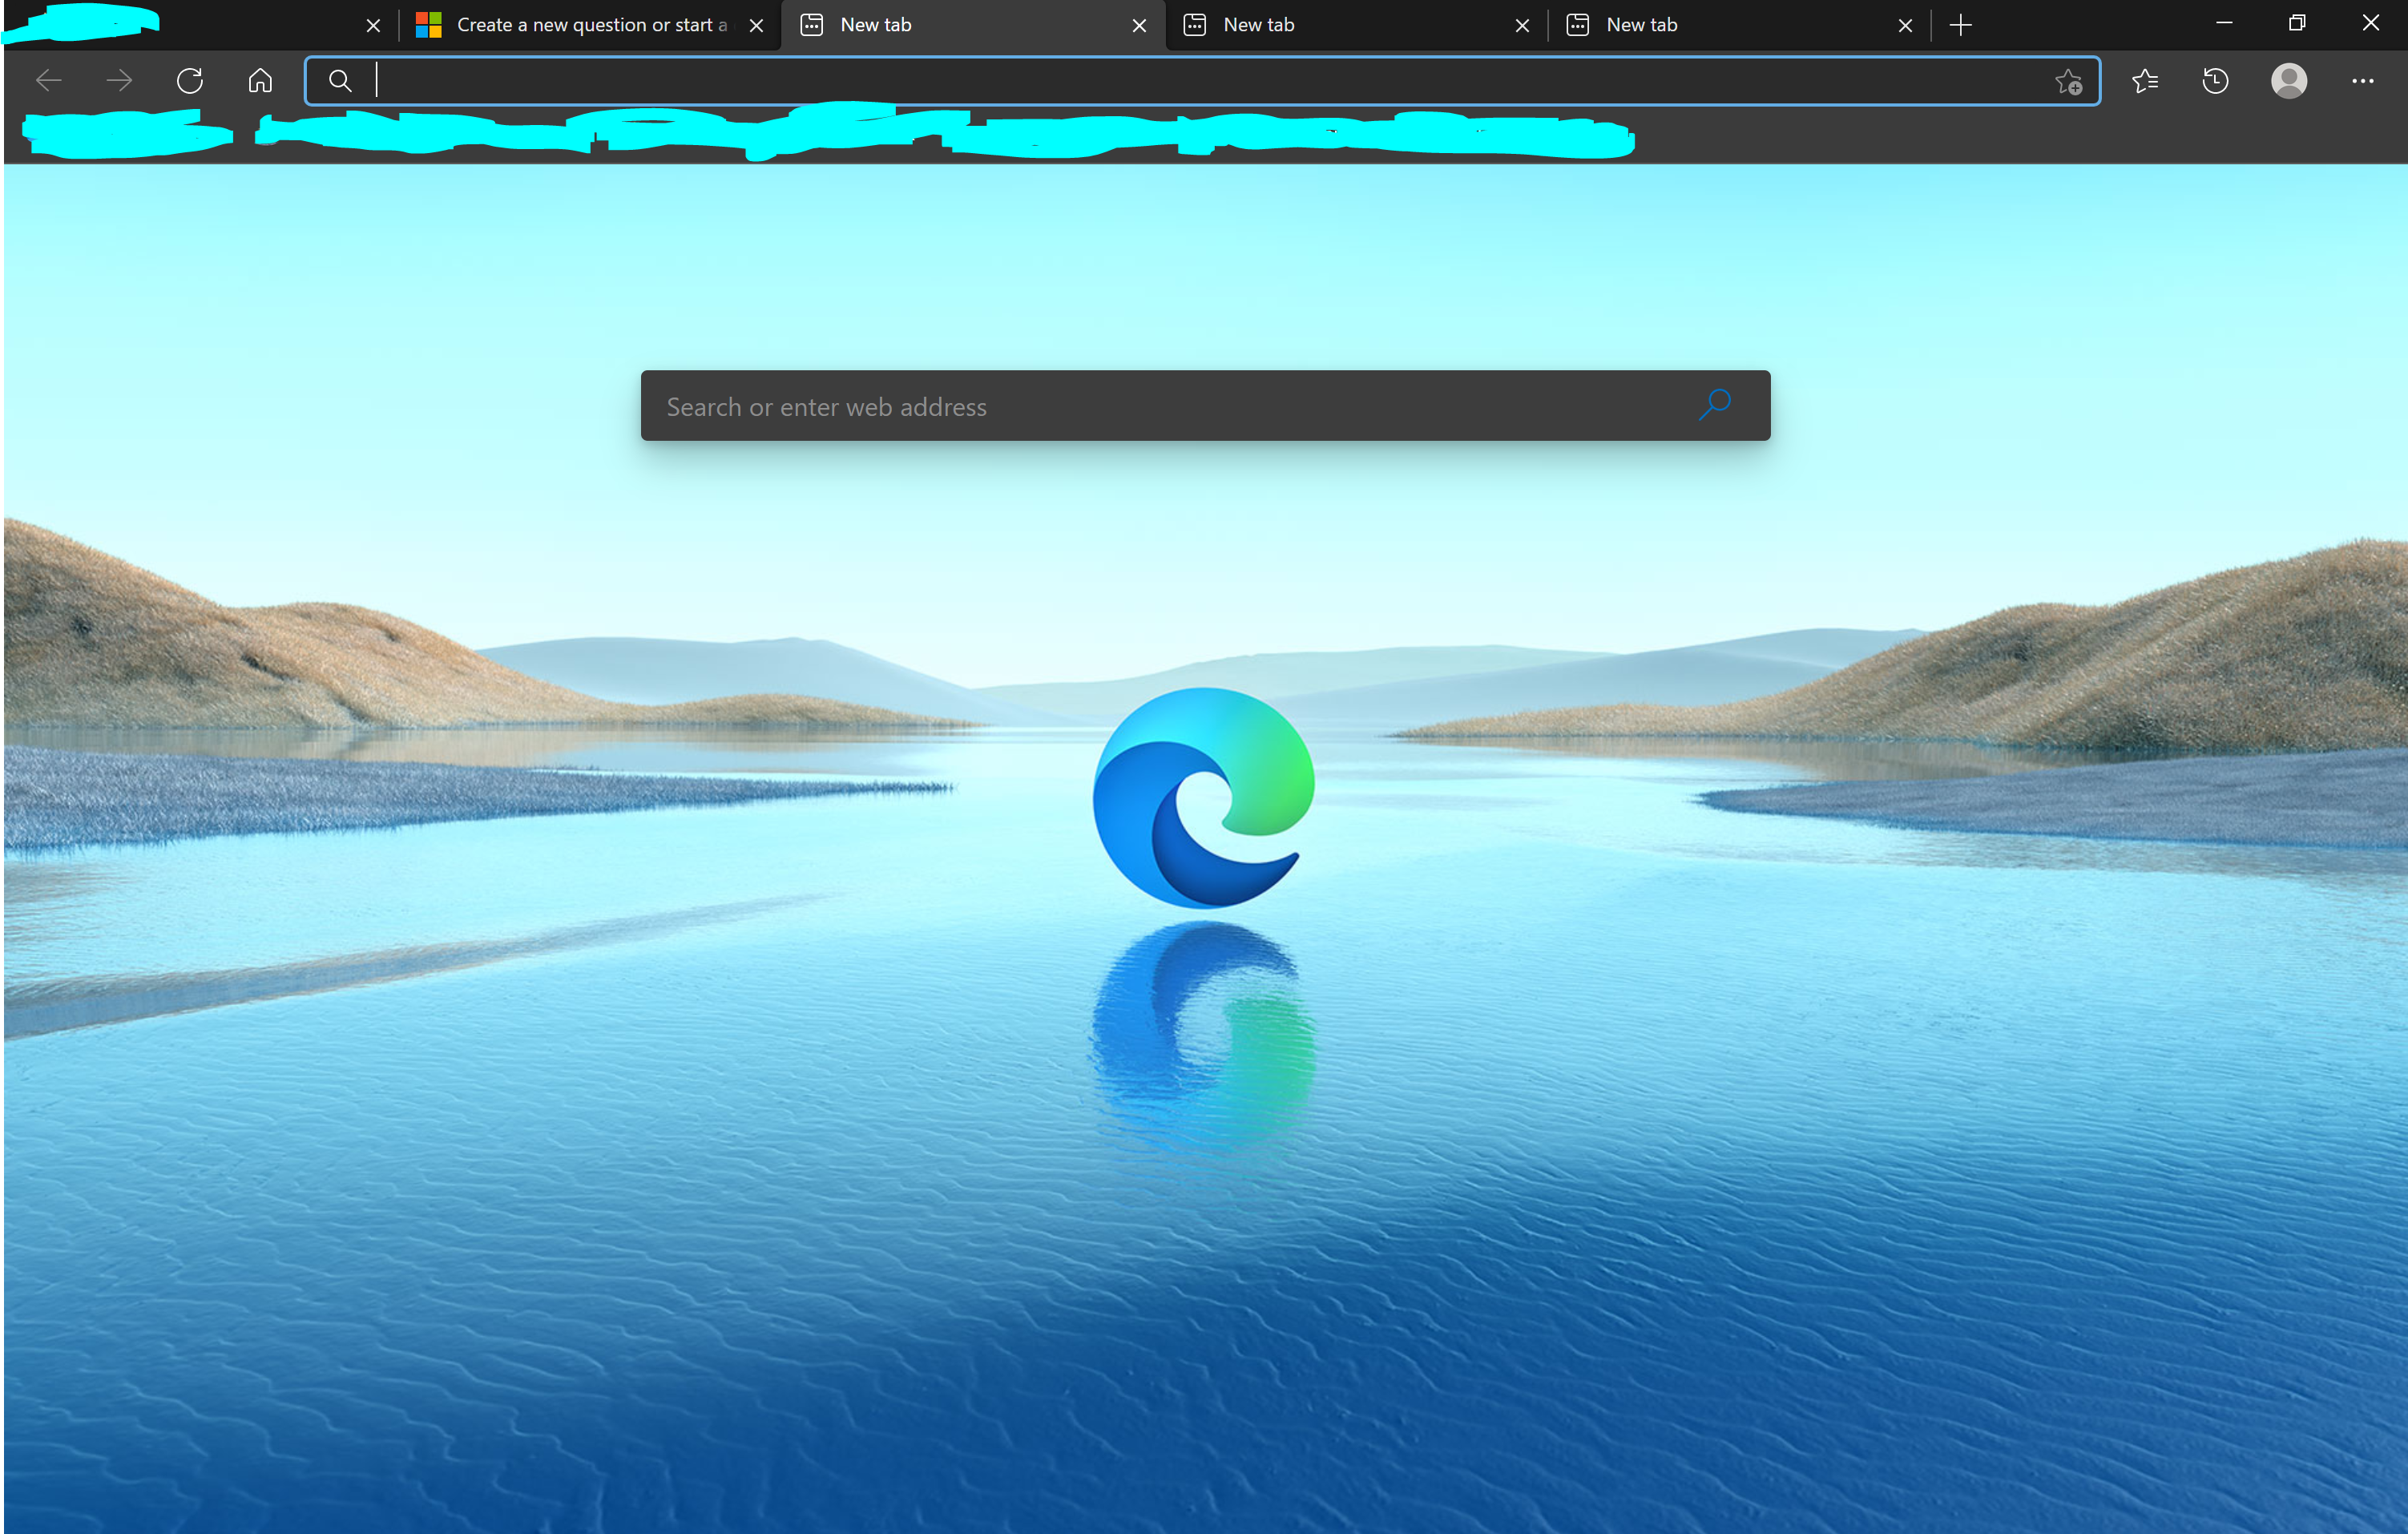This screenshot has width=2408, height=1534.
Task: Open Settings and more ellipsis menu
Action: coord(2362,81)
